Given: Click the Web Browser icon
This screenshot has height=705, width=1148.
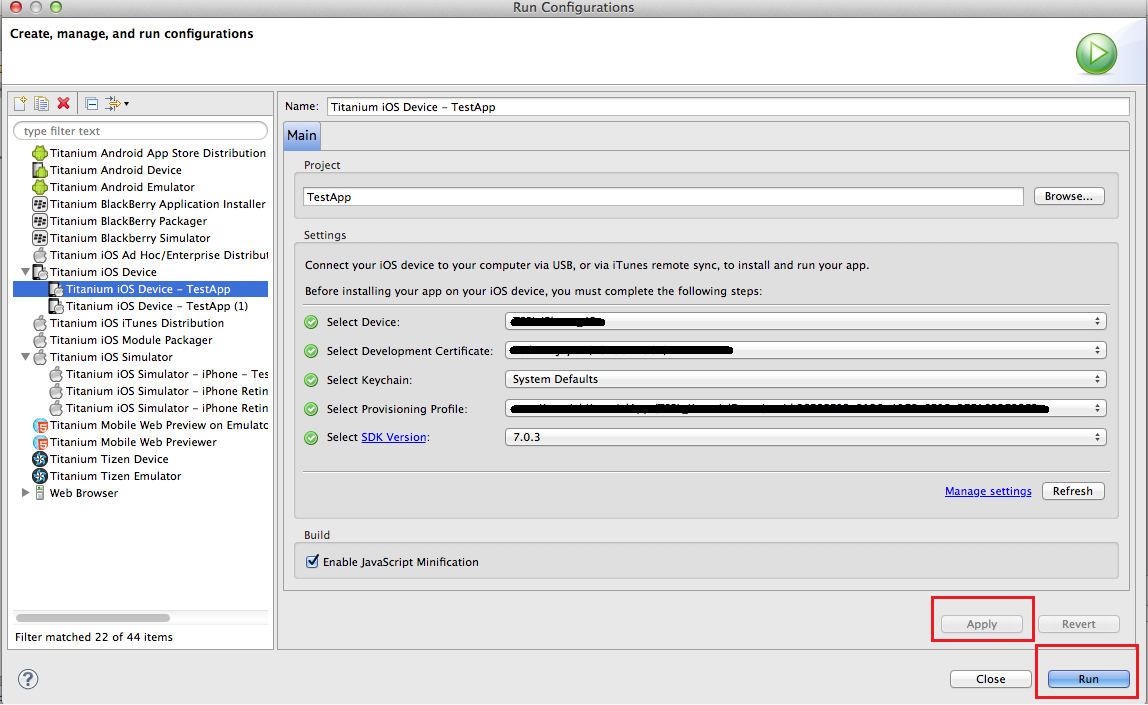Looking at the screenshot, I should click(x=40, y=493).
